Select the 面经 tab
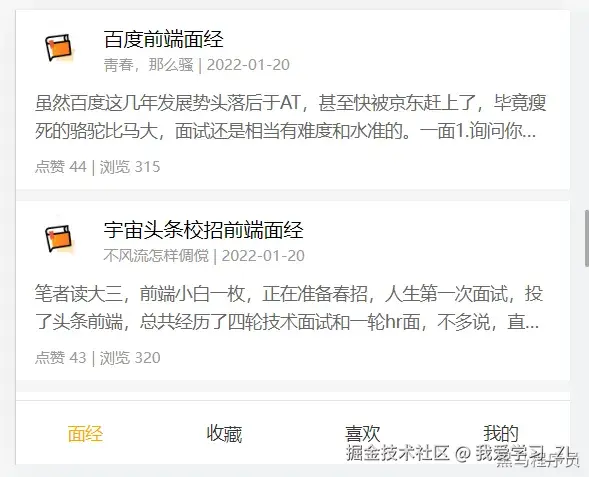This screenshot has height=477, width=589. coord(85,433)
